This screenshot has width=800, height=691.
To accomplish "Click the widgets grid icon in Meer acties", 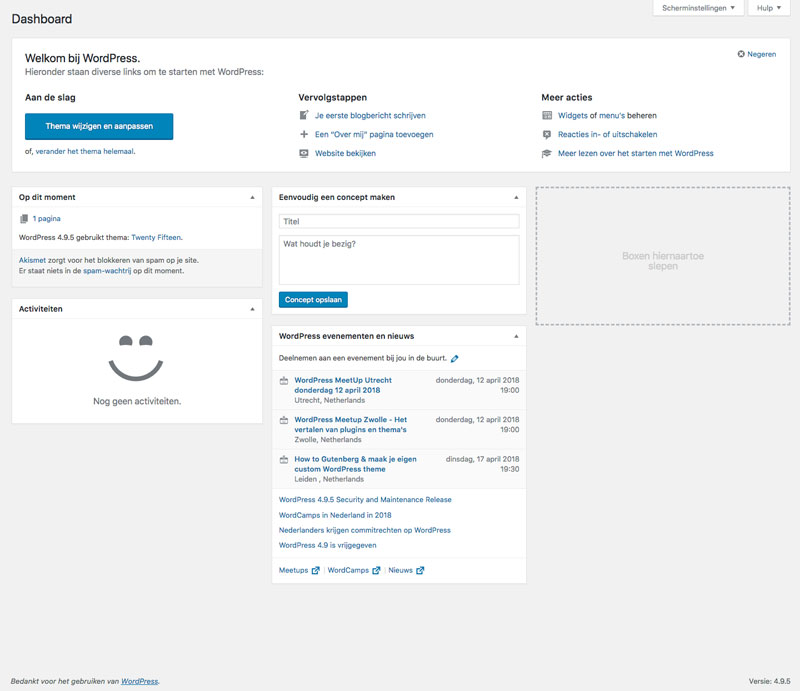I will click(x=546, y=115).
